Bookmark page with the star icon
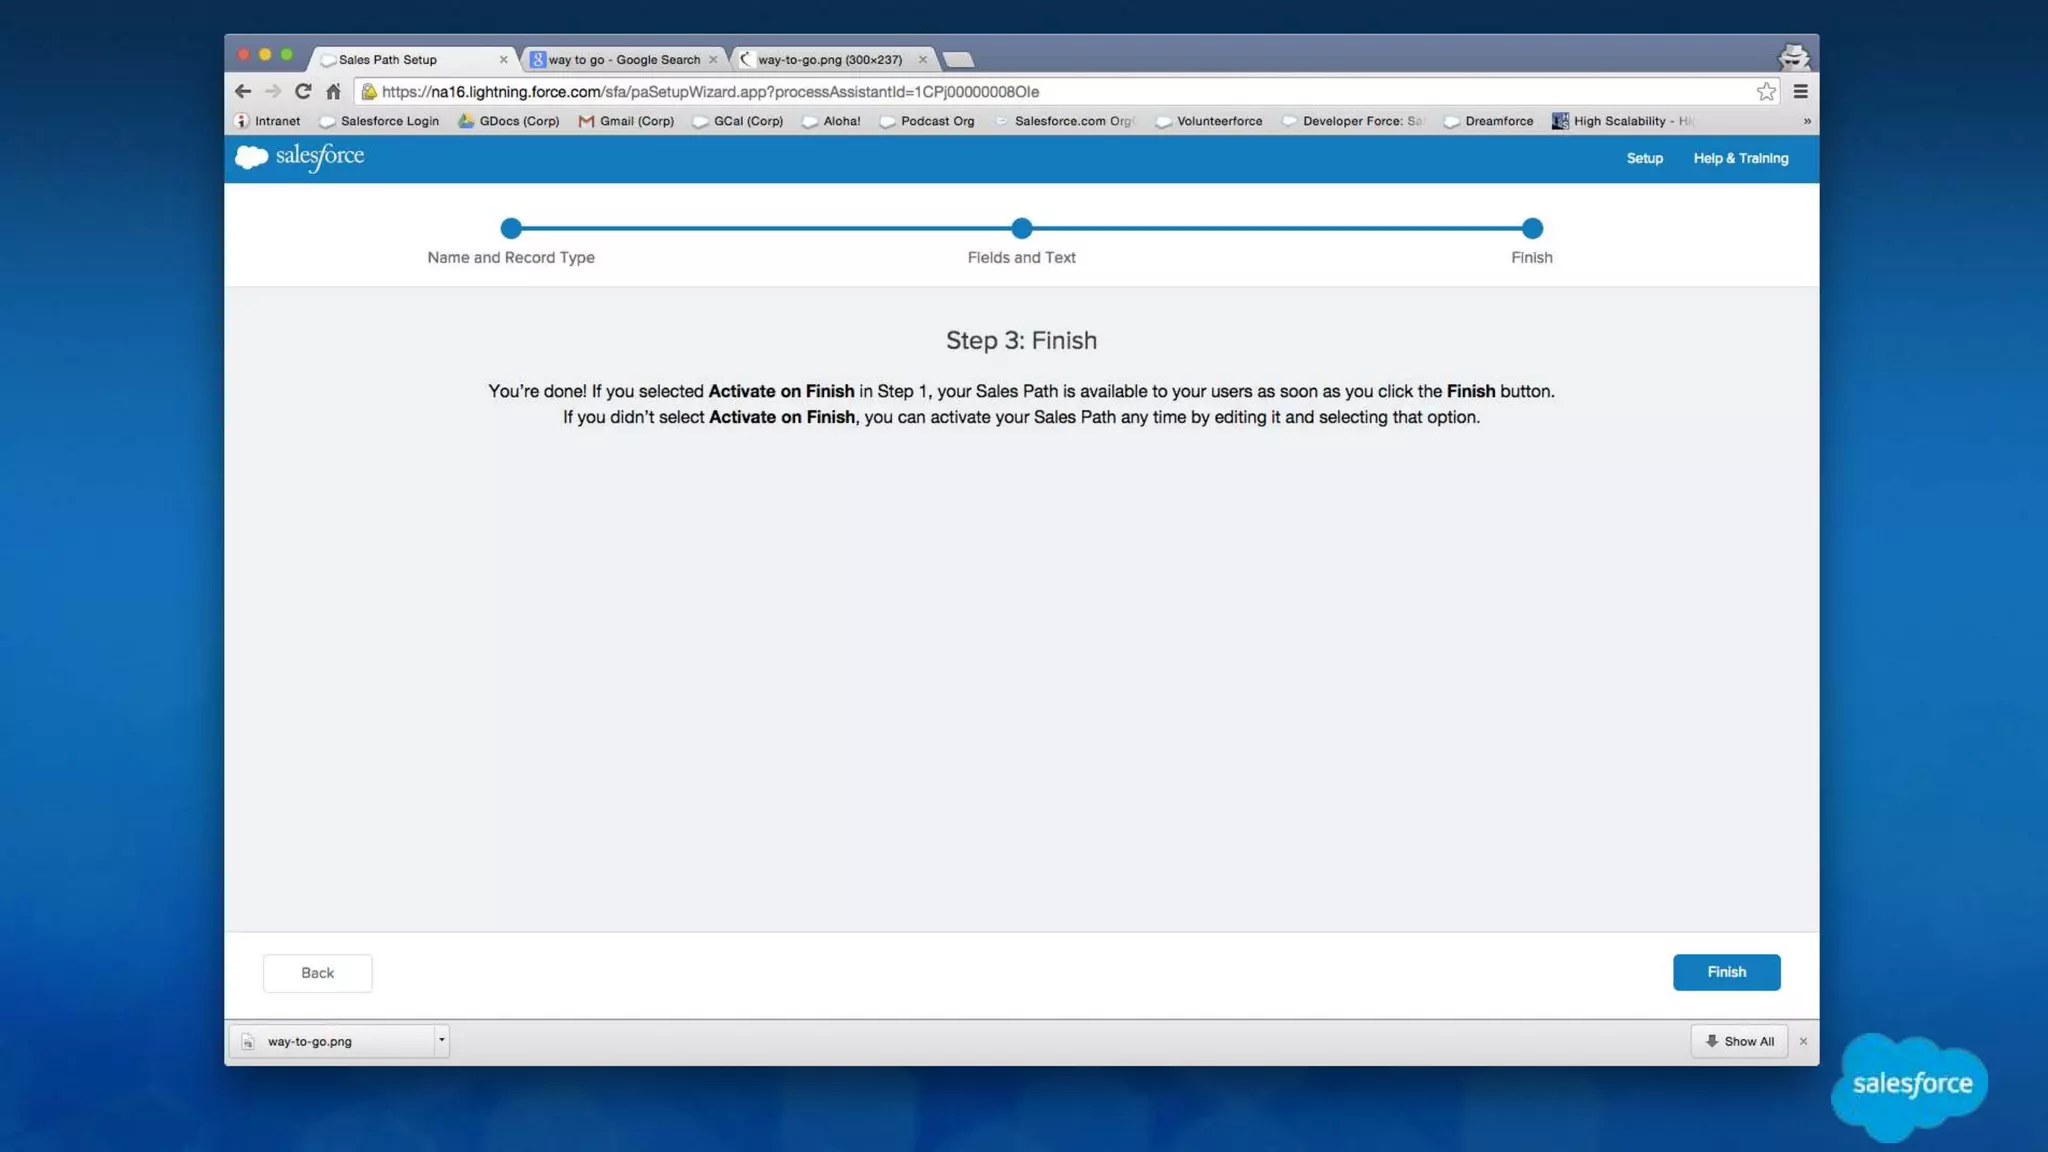 [x=1766, y=91]
